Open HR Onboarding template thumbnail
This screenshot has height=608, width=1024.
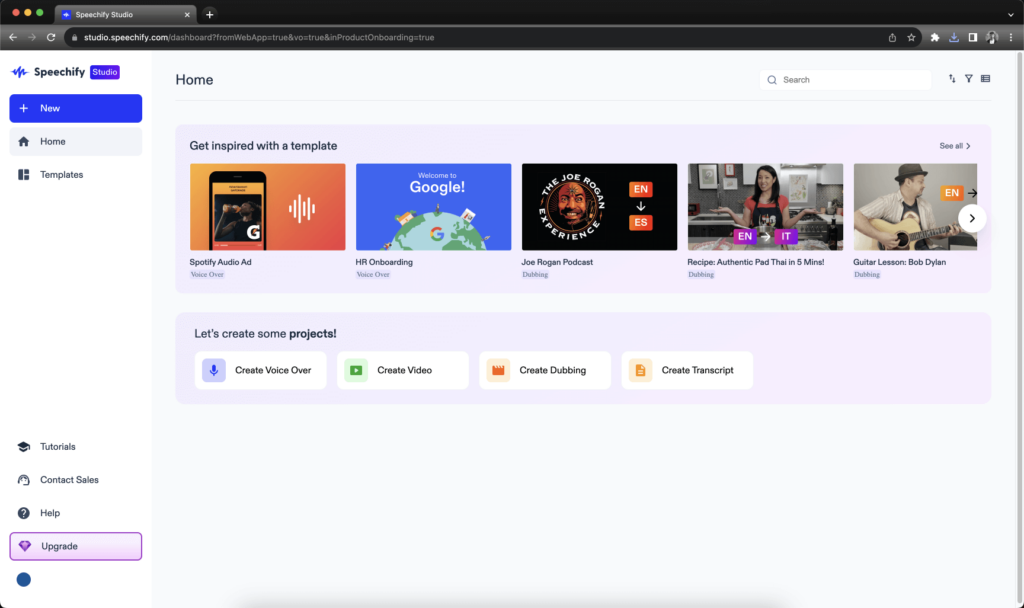[434, 207]
